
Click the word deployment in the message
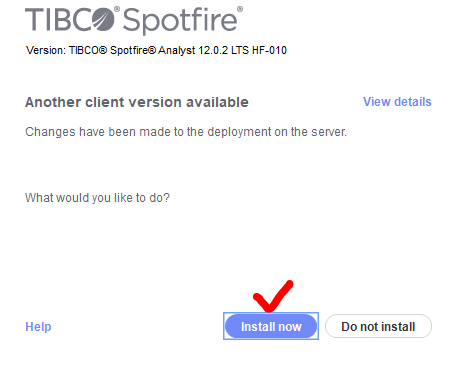point(239,132)
